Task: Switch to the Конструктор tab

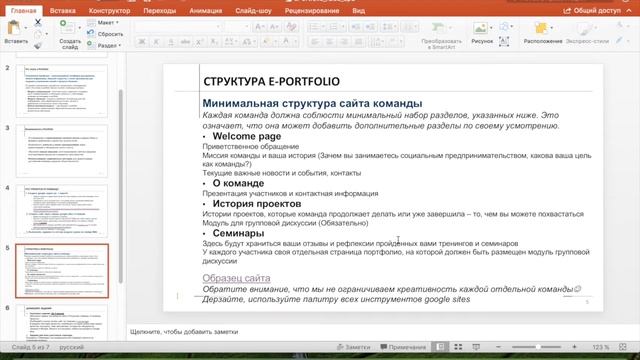Action: tap(109, 11)
